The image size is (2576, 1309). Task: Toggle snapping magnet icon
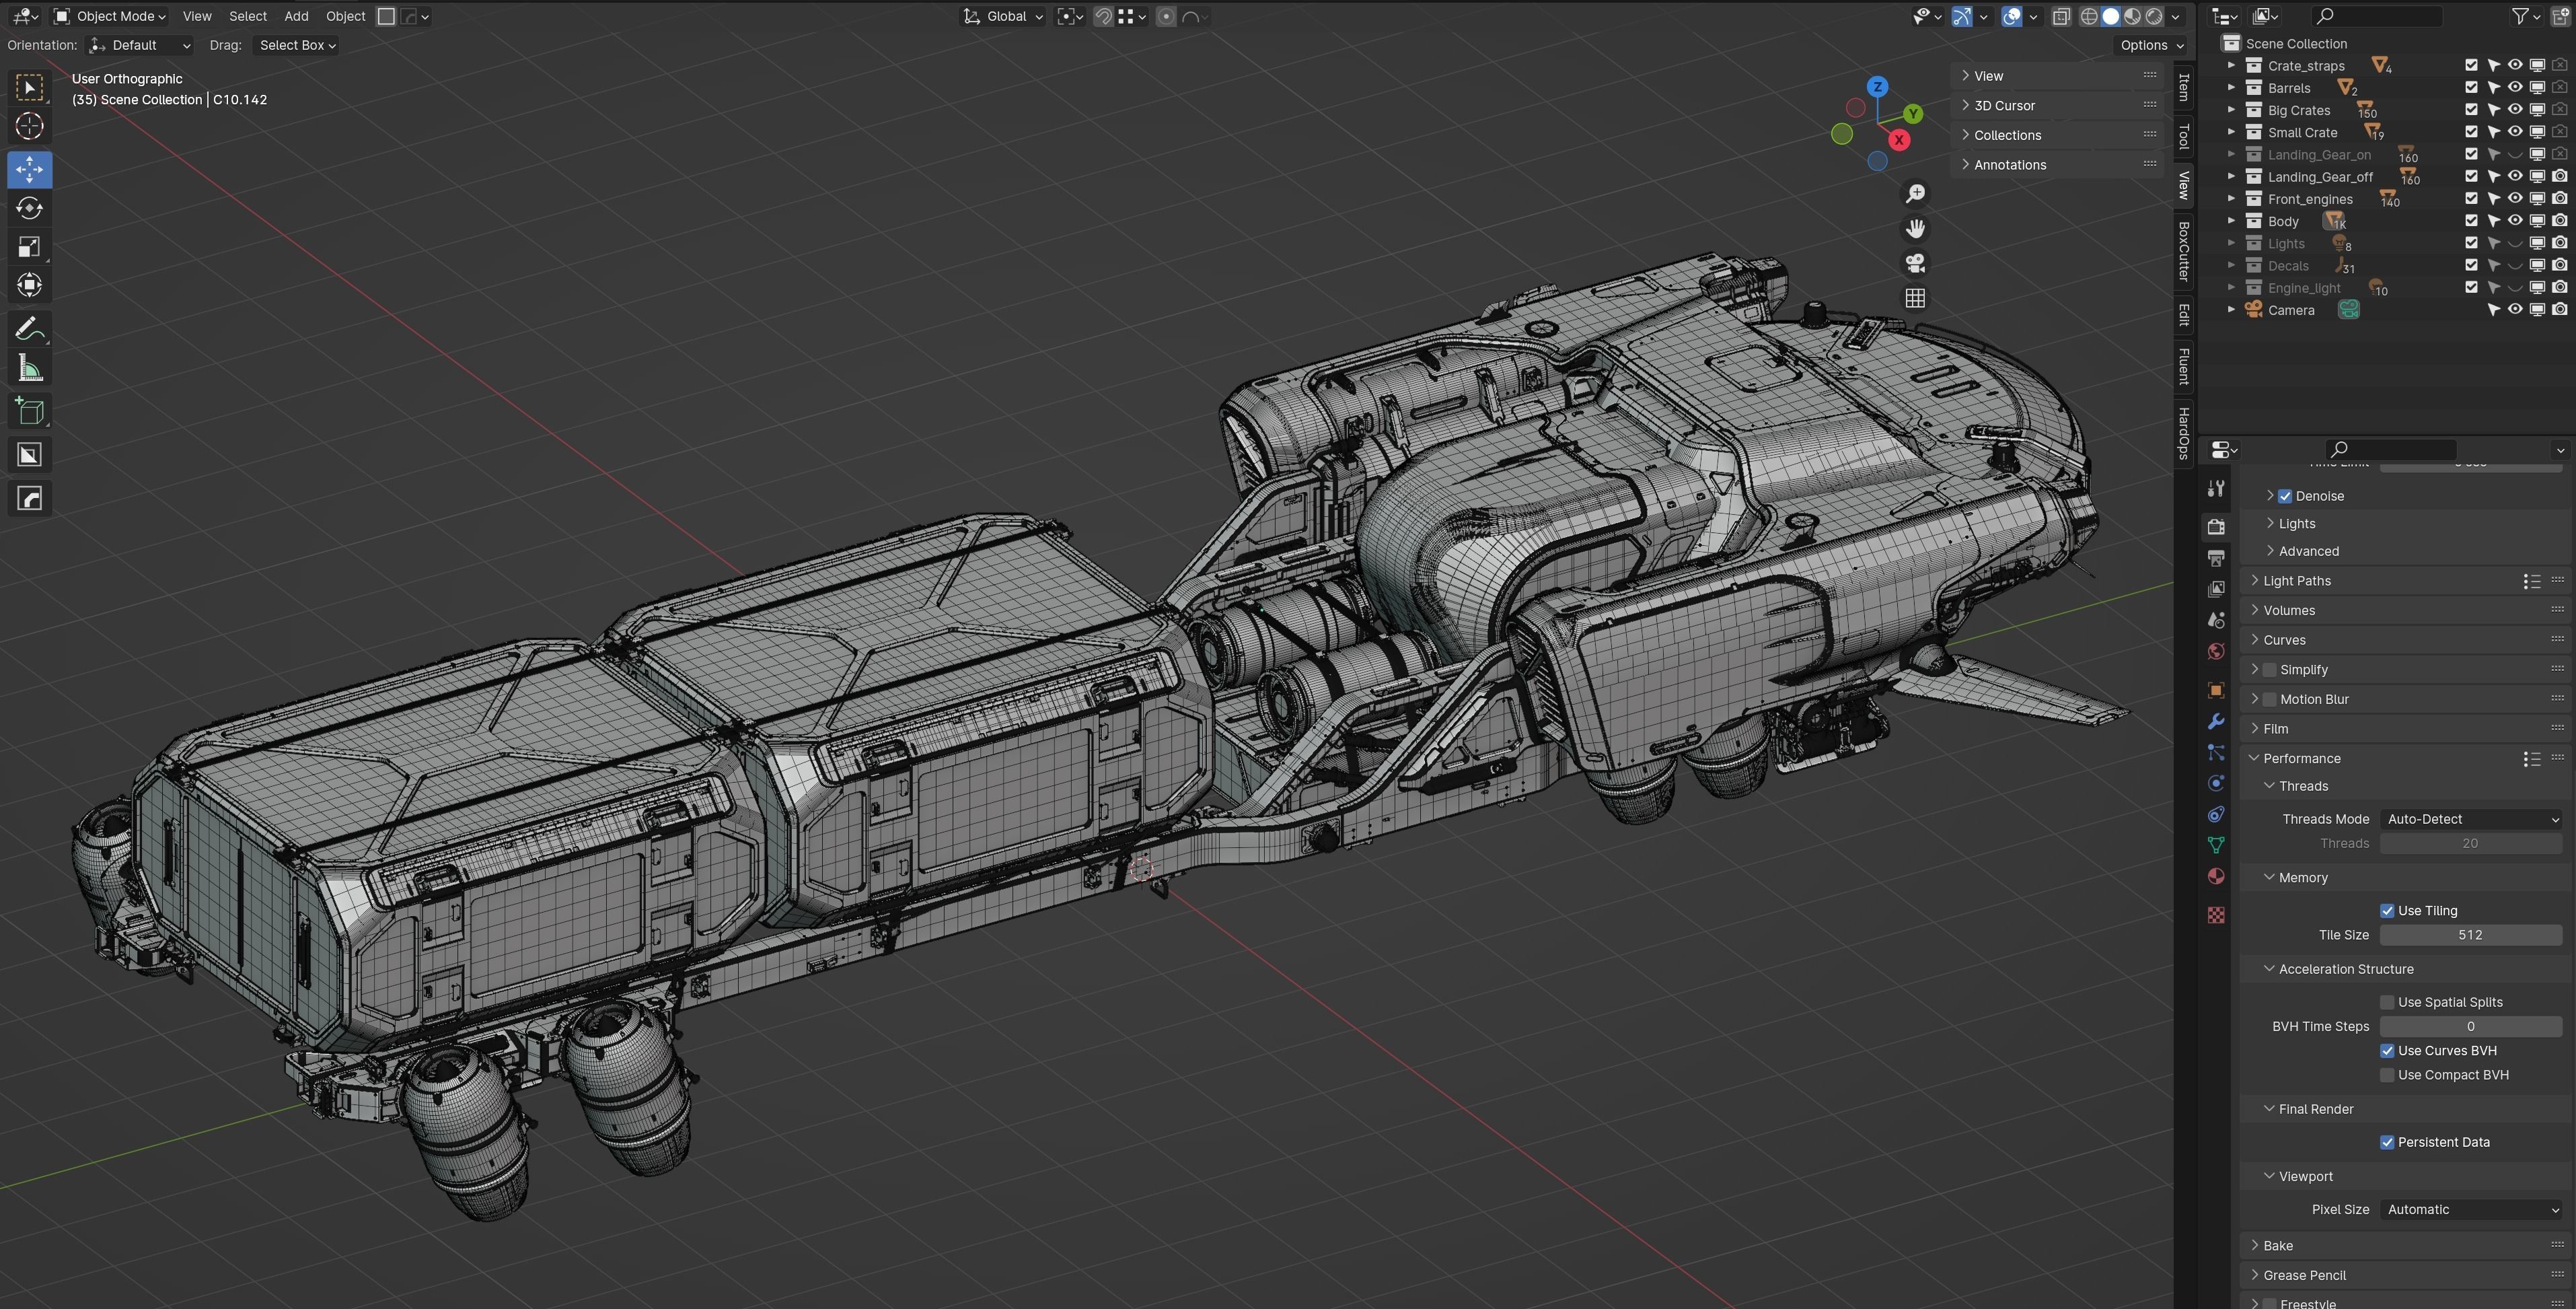point(1103,16)
